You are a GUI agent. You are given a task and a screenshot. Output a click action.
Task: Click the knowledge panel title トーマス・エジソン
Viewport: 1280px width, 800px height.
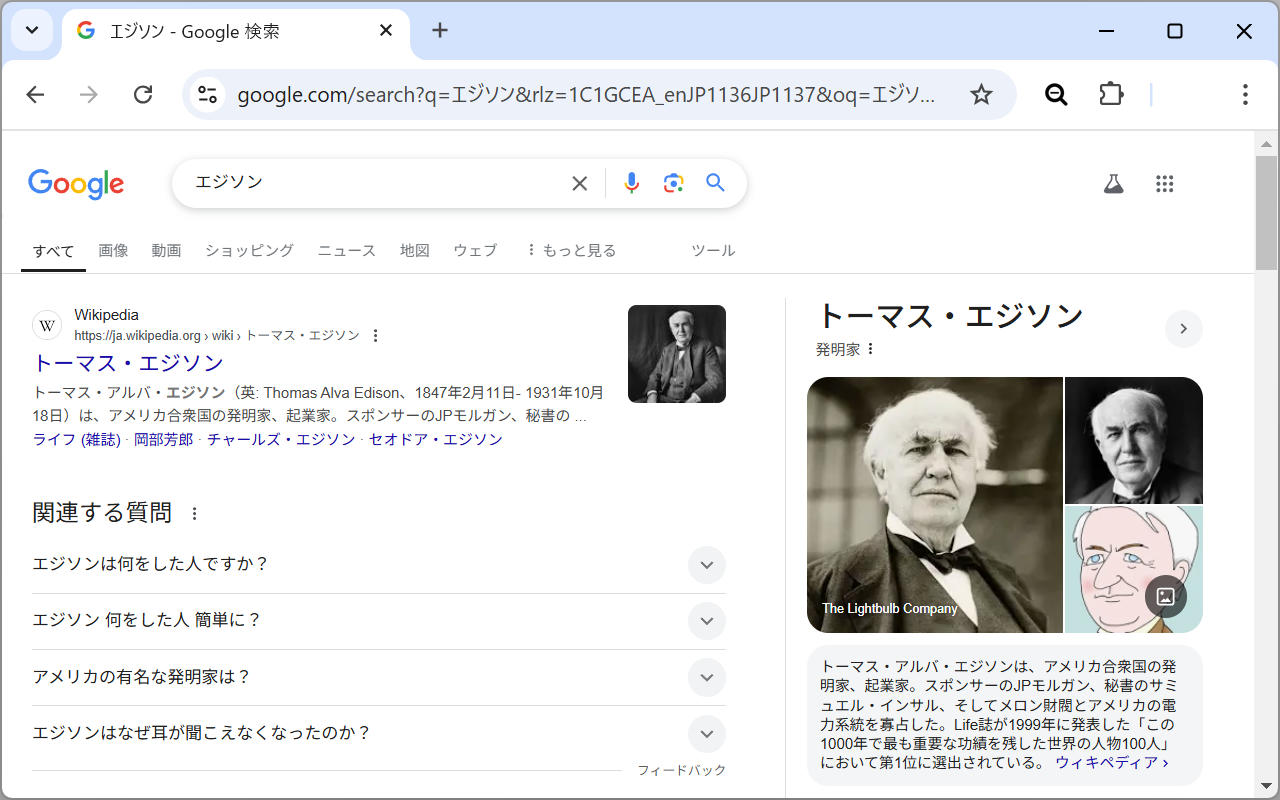point(950,316)
